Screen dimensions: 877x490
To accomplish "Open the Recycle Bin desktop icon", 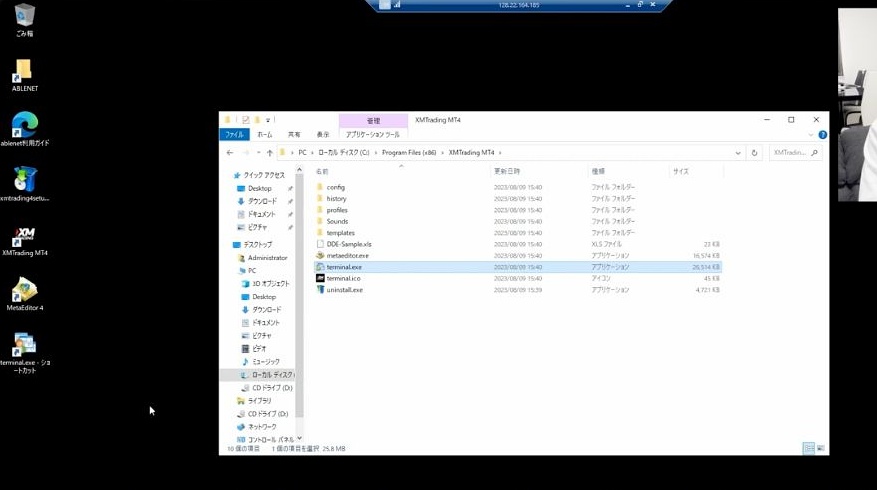I will point(24,20).
